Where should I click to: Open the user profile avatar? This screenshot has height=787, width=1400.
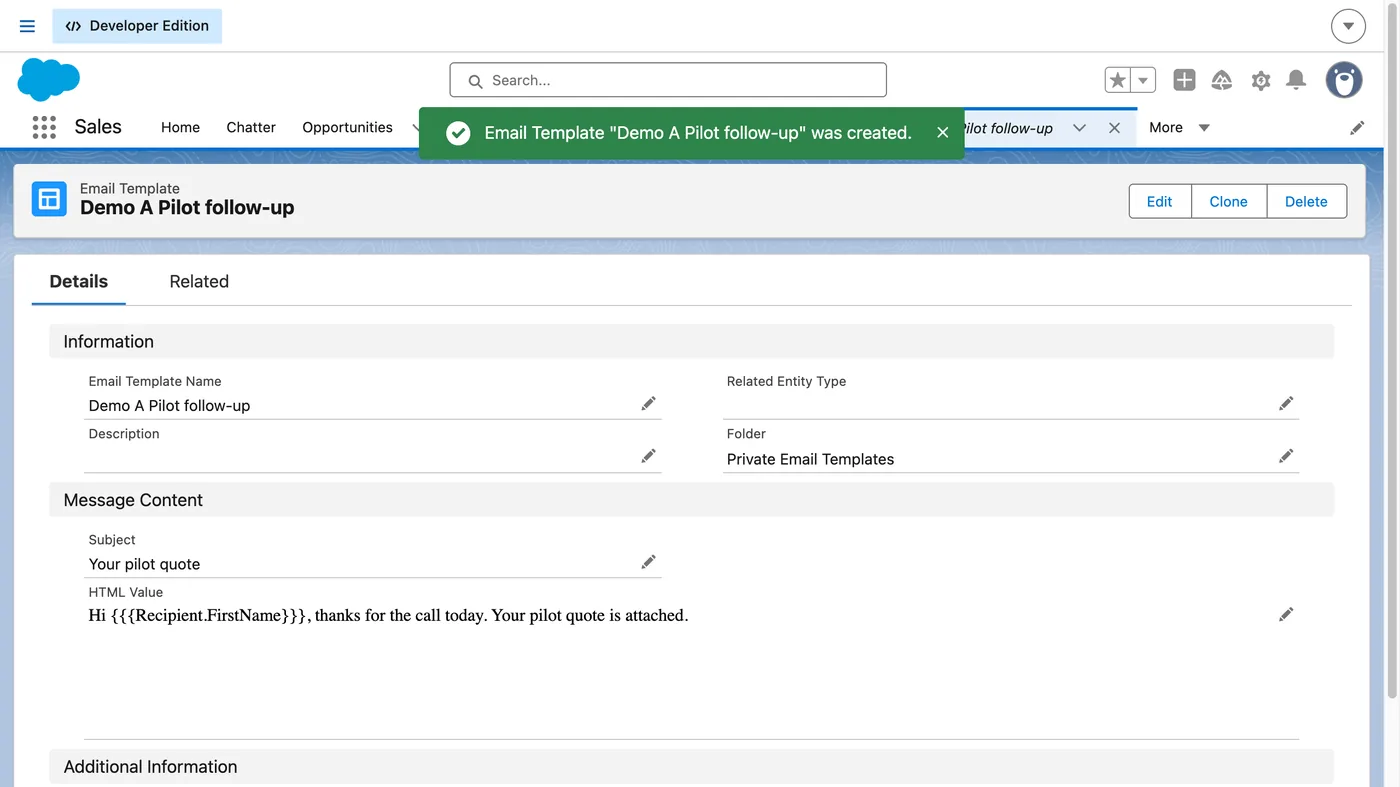click(1344, 80)
